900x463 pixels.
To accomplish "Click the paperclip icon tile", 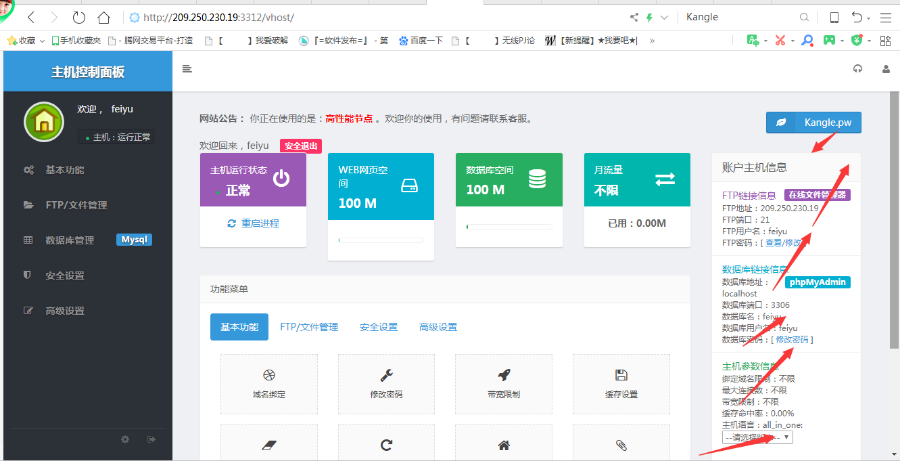I will pos(621,443).
